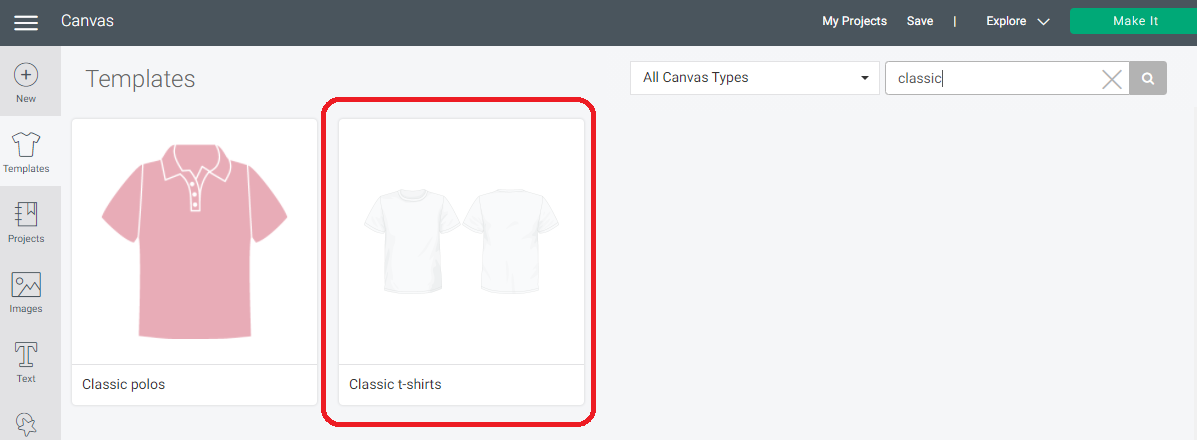Clear the search field with X
The width and height of the screenshot is (1197, 440).
coord(1112,79)
